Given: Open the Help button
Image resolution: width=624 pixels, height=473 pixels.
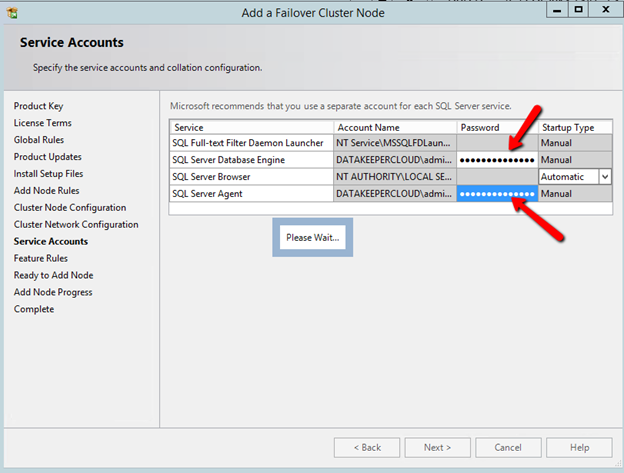Looking at the screenshot, I should (579, 447).
